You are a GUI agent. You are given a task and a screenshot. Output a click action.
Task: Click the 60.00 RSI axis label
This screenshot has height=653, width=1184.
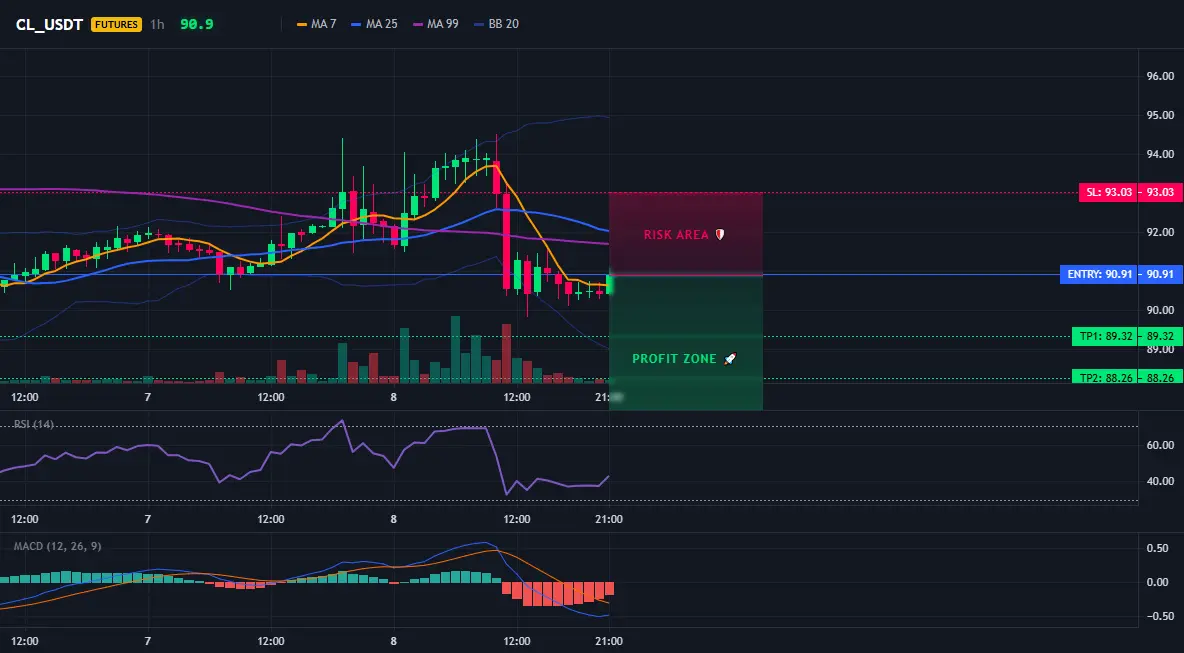1161,445
